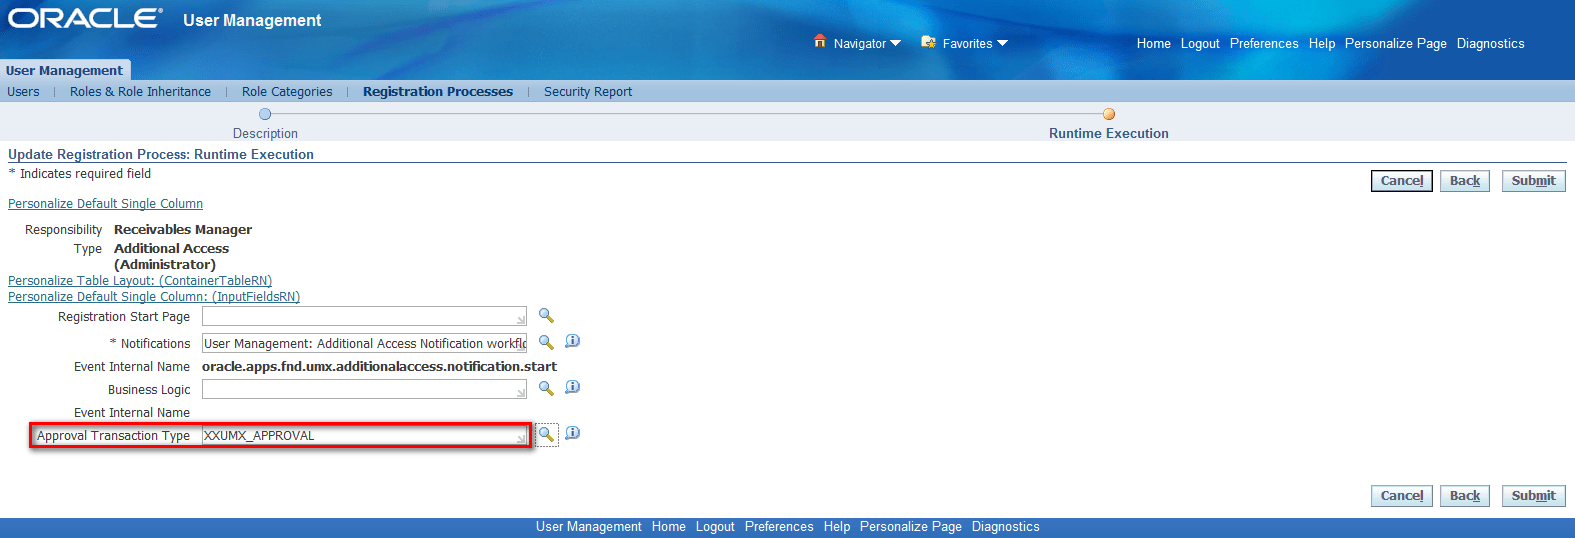Open Personalize Default Single Column link
This screenshot has height=538, width=1575.
pyautogui.click(x=105, y=204)
